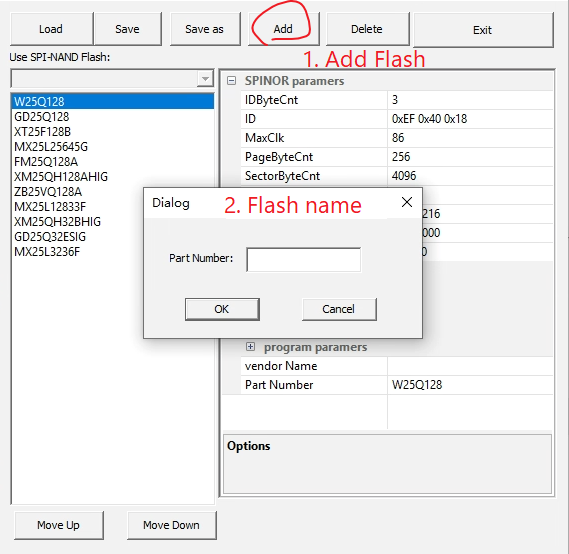Click the Exit button
The width and height of the screenshot is (569, 554).
click(483, 30)
